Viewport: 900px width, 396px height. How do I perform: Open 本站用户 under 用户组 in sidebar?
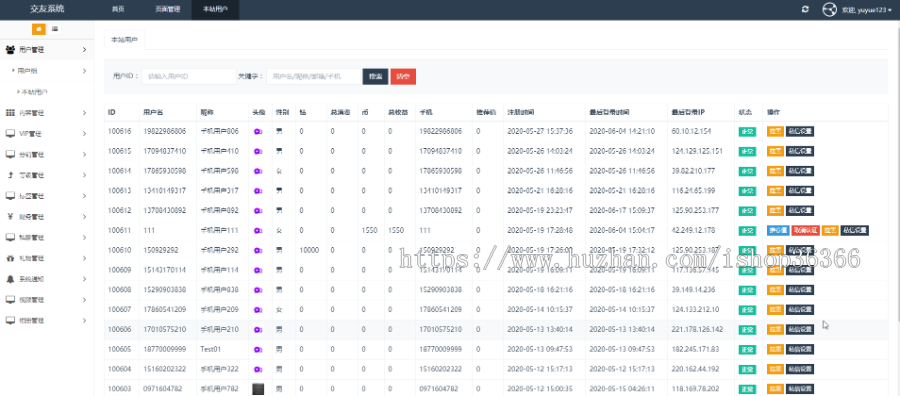[x=34, y=92]
